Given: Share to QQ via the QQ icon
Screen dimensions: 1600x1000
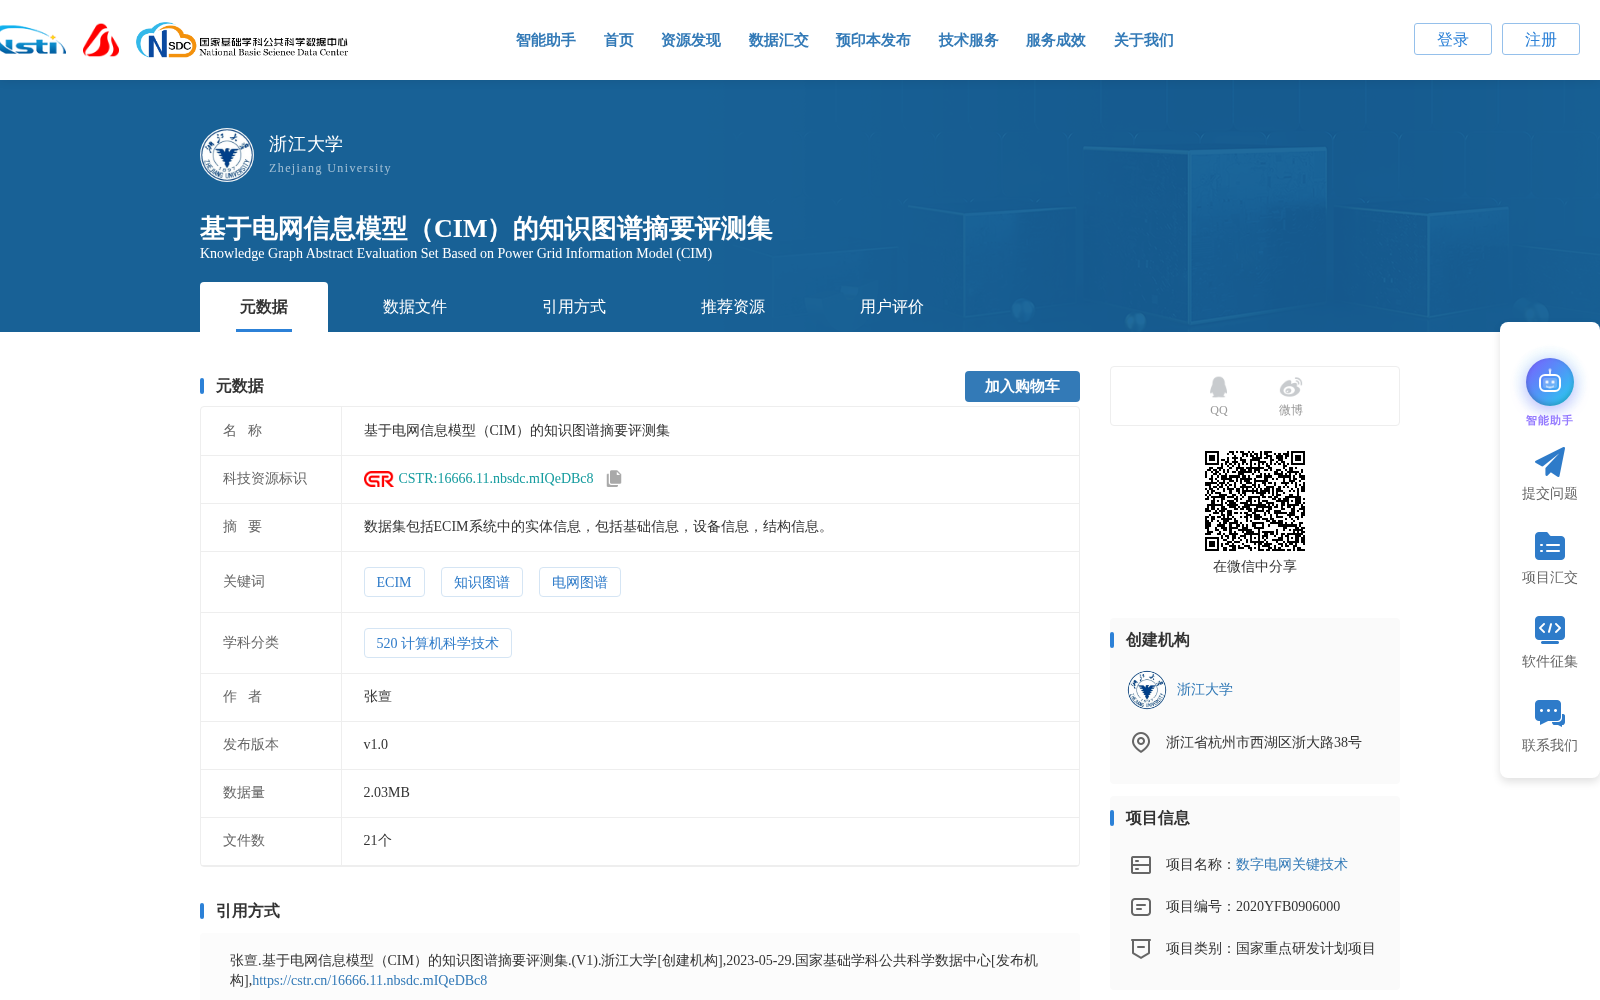Looking at the screenshot, I should [x=1218, y=387].
